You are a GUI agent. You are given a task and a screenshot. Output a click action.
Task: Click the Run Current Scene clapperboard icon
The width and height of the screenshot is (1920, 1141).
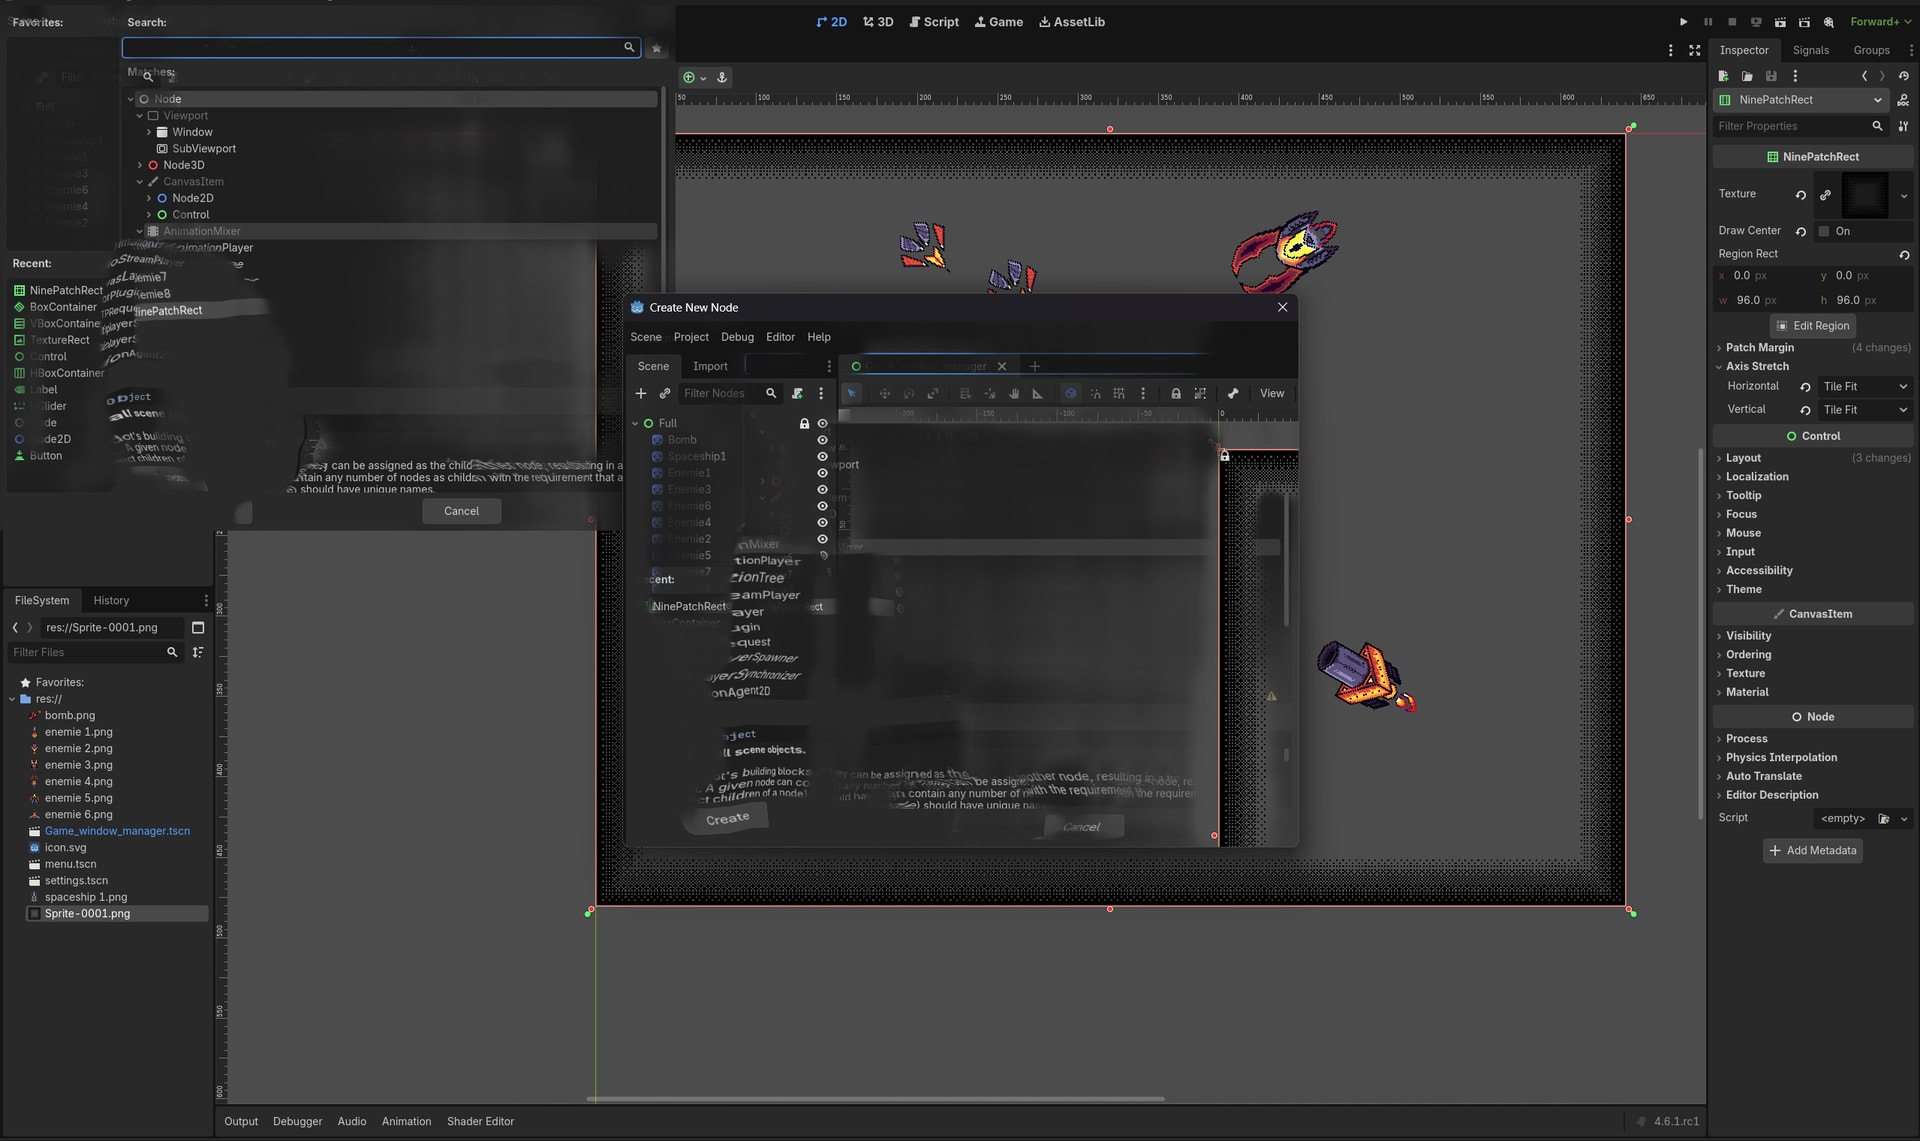1780,22
